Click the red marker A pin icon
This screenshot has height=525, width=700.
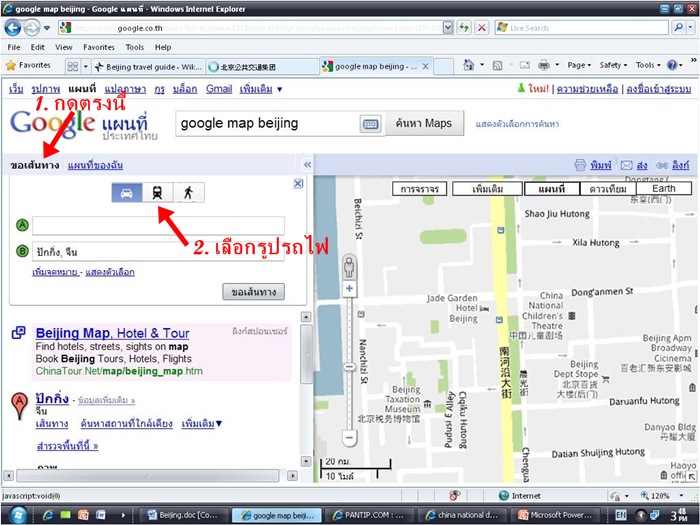coord(19,406)
